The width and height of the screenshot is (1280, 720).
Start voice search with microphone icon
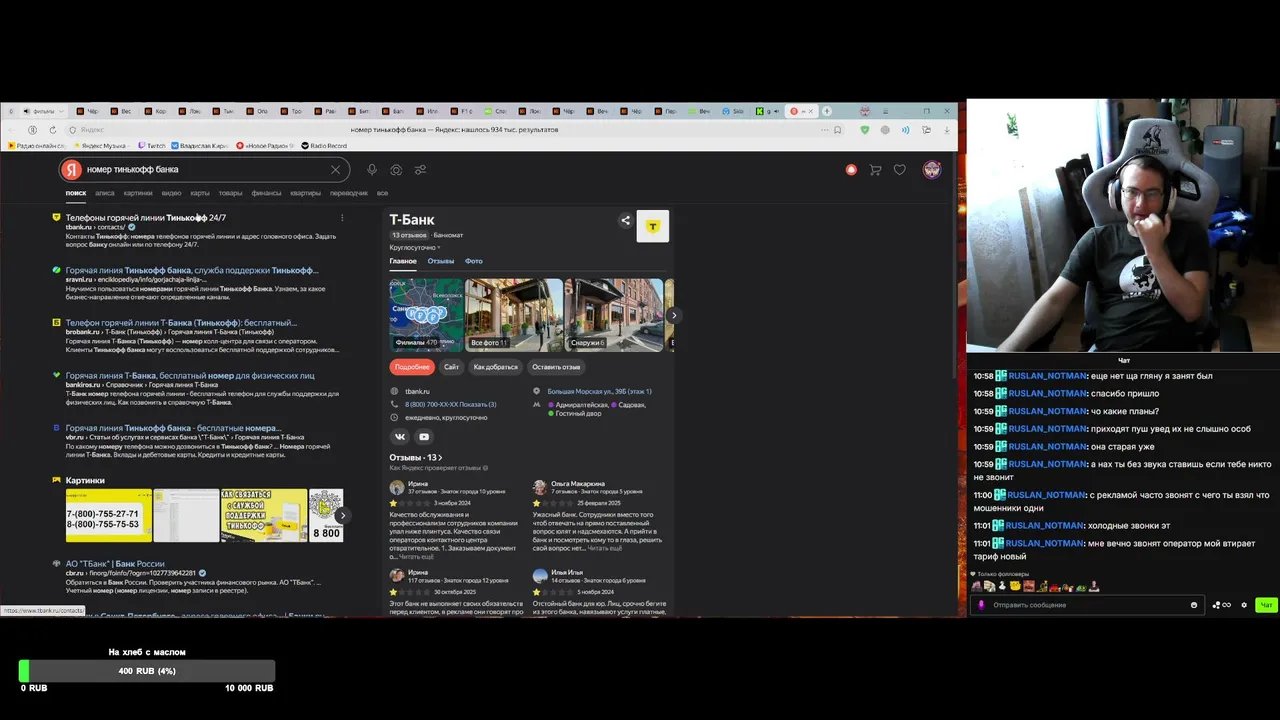[372, 170]
